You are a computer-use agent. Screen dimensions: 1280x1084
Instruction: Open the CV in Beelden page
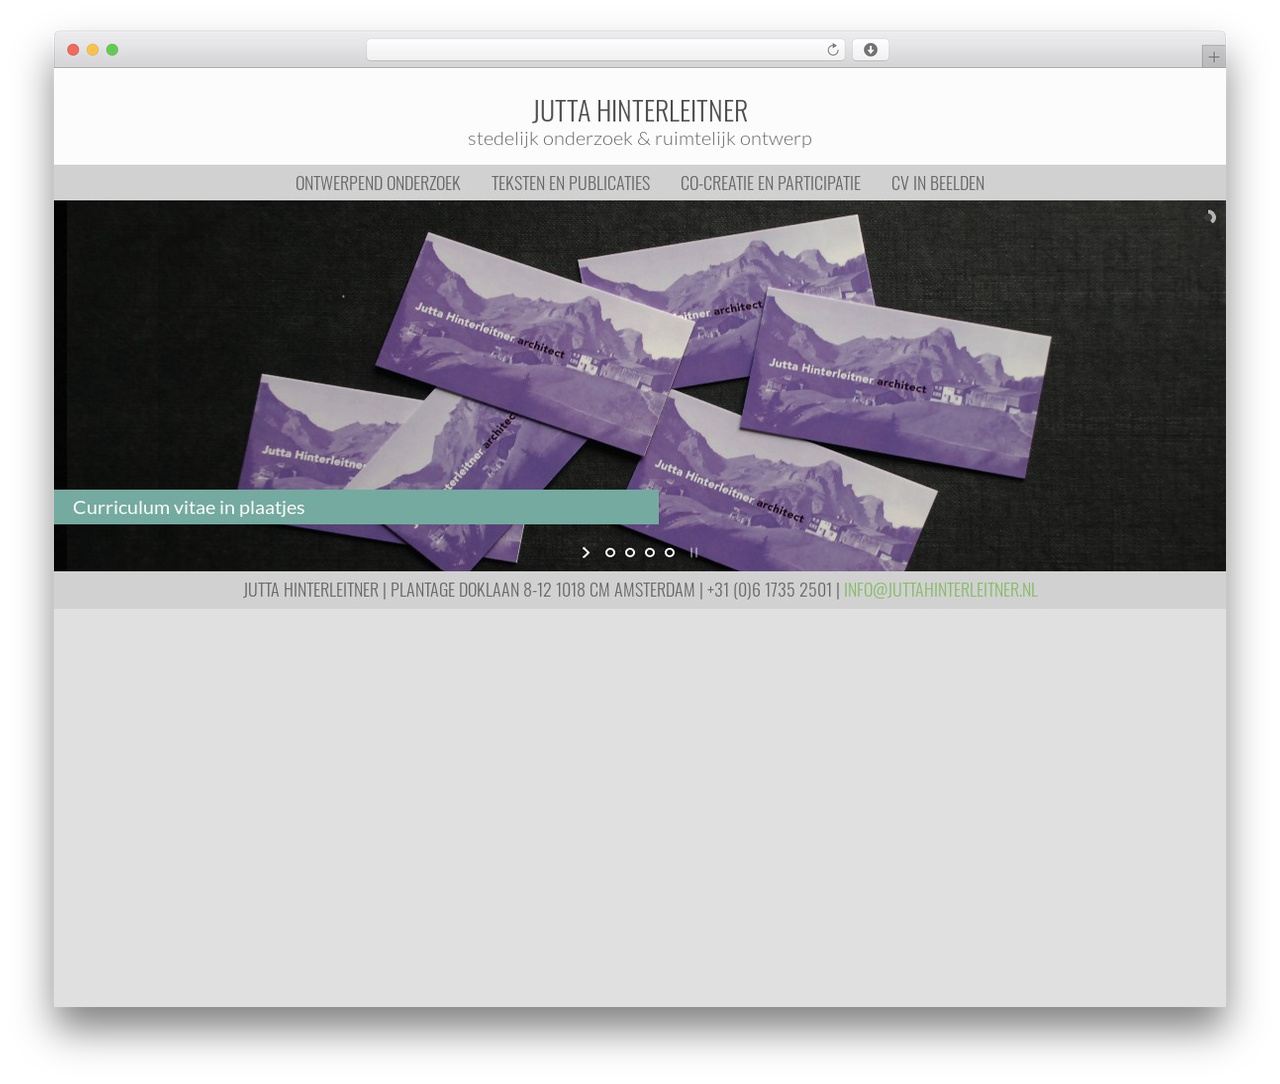tap(938, 183)
